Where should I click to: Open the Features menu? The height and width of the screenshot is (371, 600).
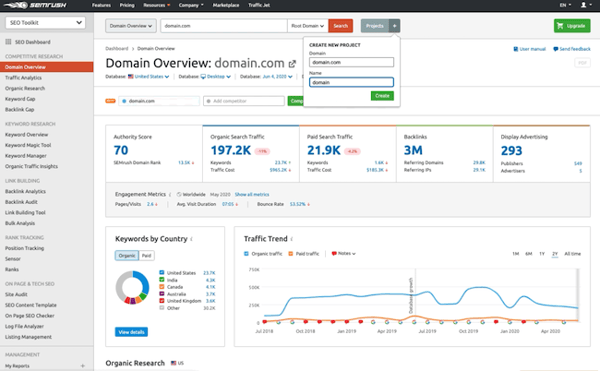coord(101,5)
